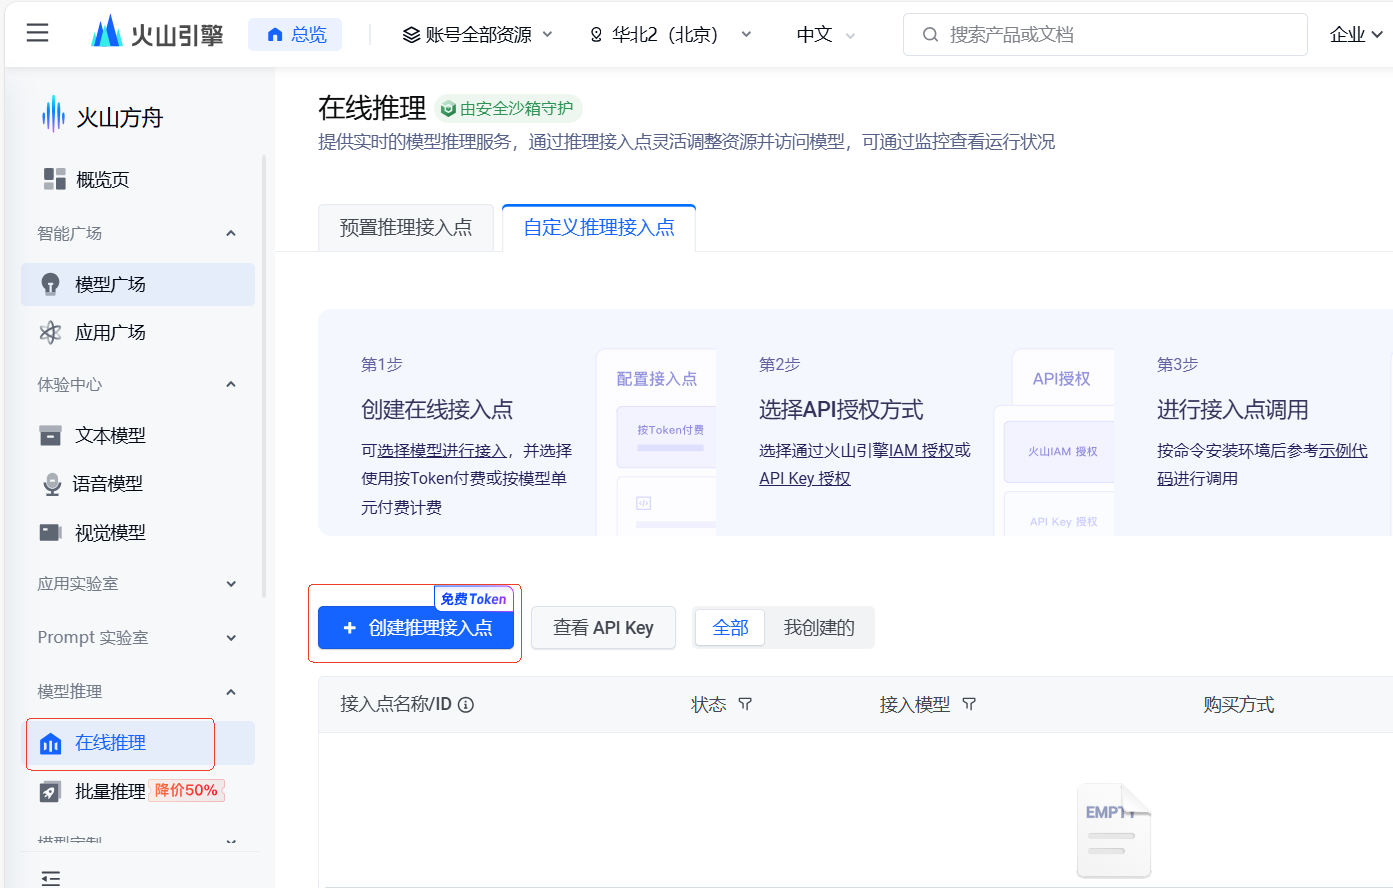Open the 概览页 overview icon
Screen dimensions: 1393x888
(54, 179)
